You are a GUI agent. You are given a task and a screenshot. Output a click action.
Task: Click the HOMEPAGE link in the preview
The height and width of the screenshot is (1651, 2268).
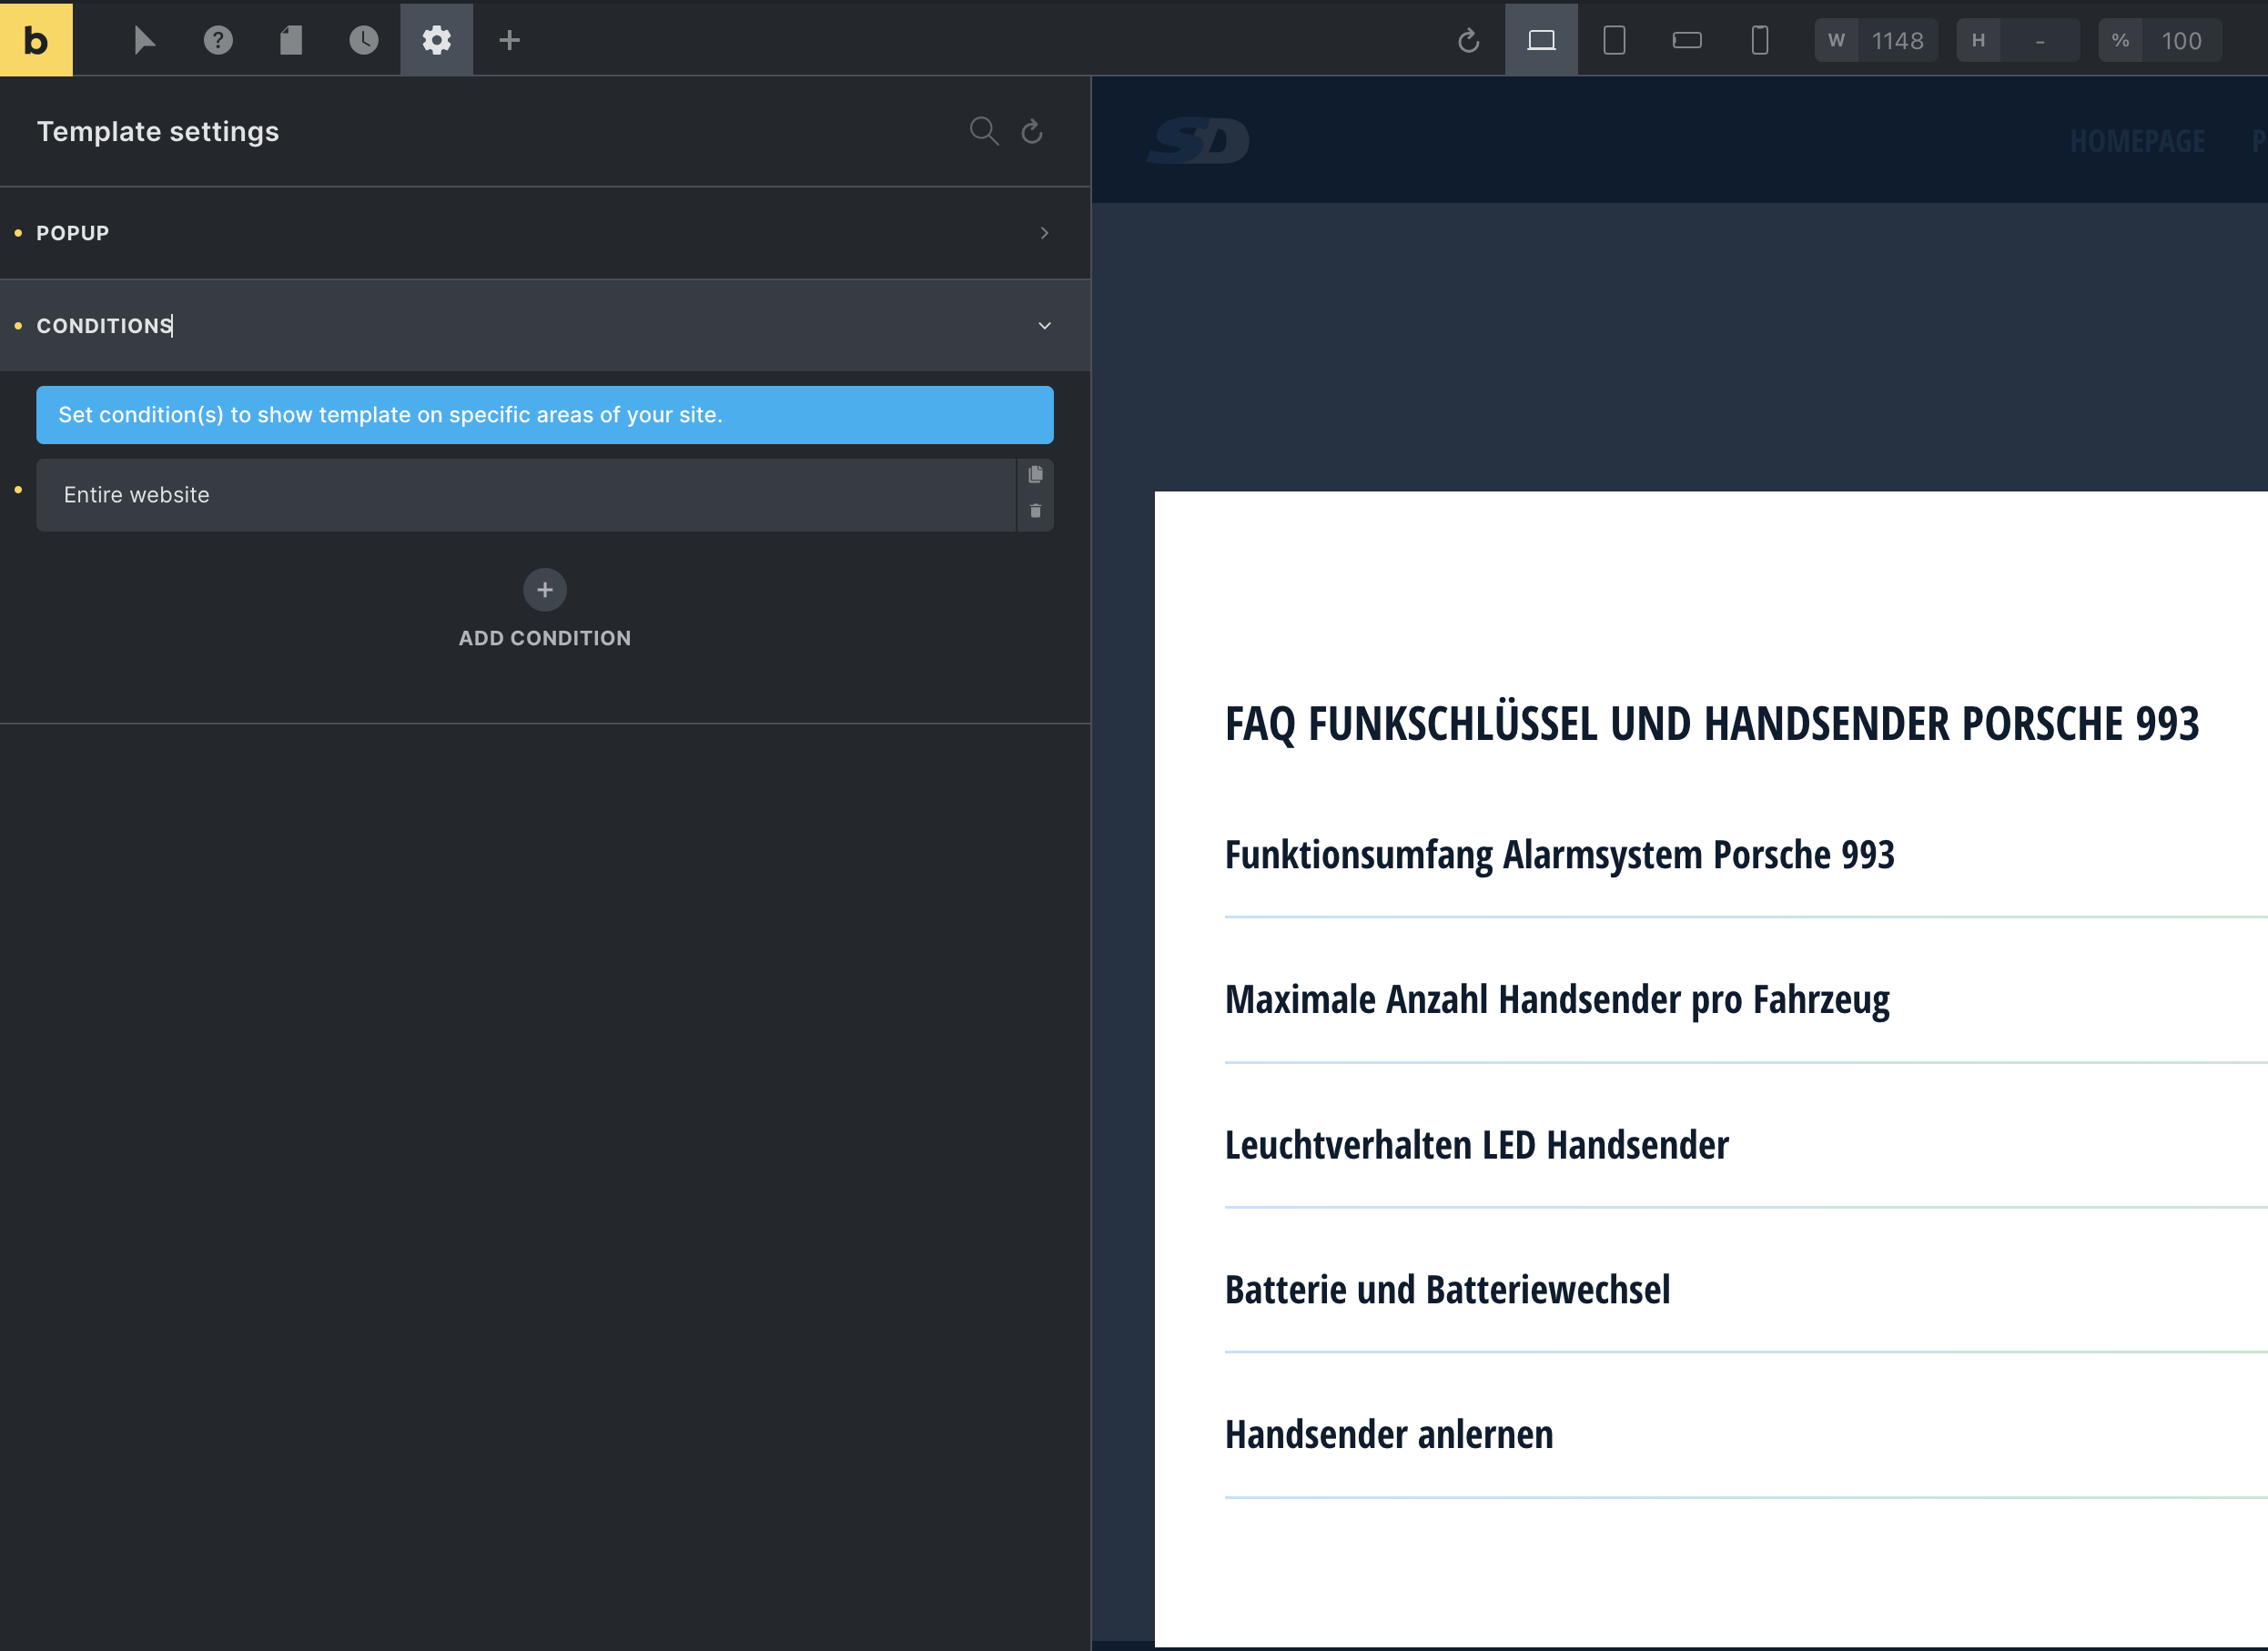[2137, 141]
